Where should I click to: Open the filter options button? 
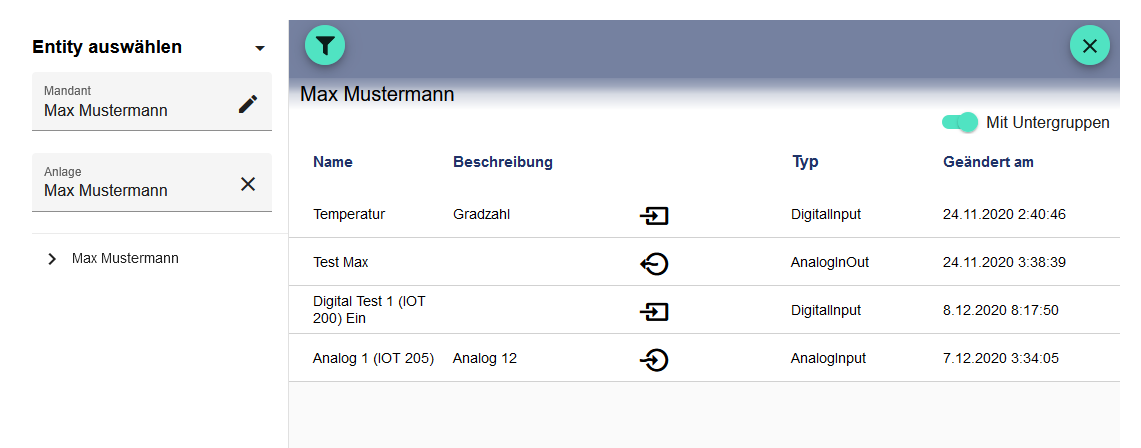[x=325, y=45]
